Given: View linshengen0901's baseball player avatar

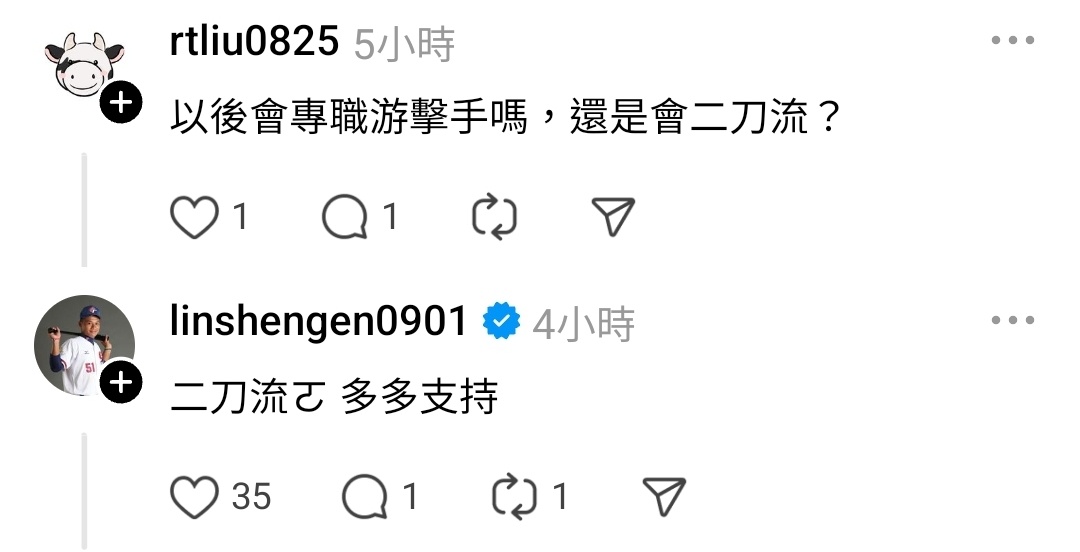Looking at the screenshot, I should pyautogui.click(x=84, y=345).
